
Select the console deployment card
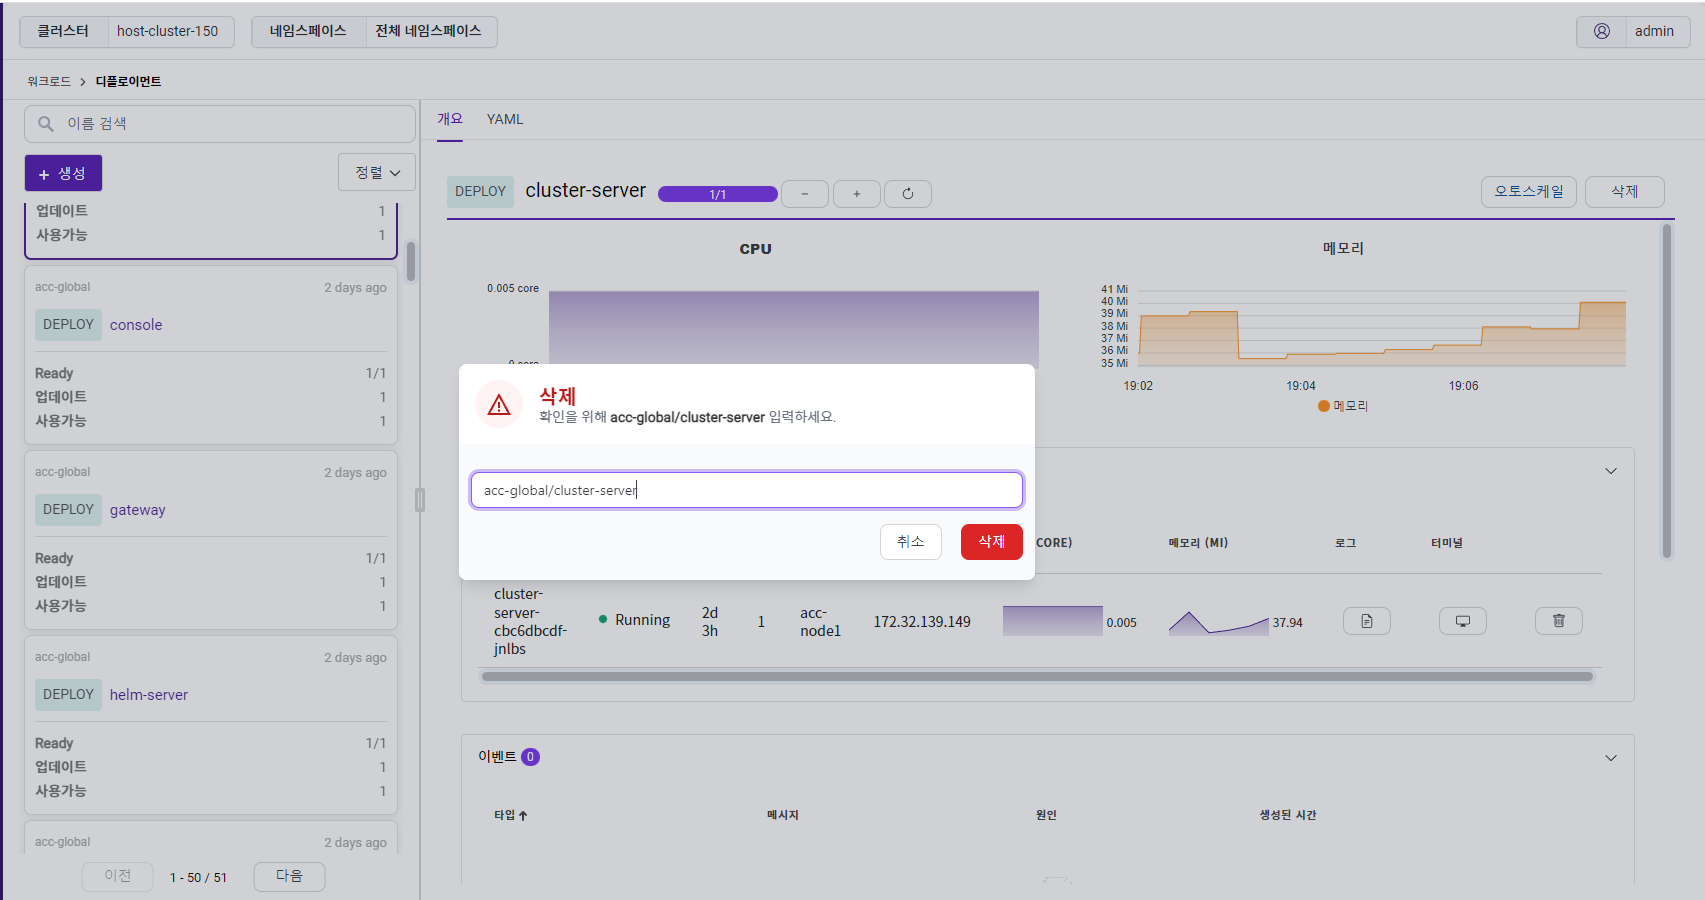[211, 355]
